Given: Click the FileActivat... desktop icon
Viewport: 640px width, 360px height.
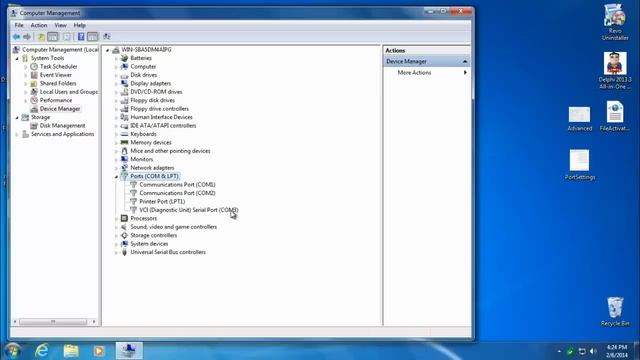Looking at the screenshot, I should [x=615, y=116].
